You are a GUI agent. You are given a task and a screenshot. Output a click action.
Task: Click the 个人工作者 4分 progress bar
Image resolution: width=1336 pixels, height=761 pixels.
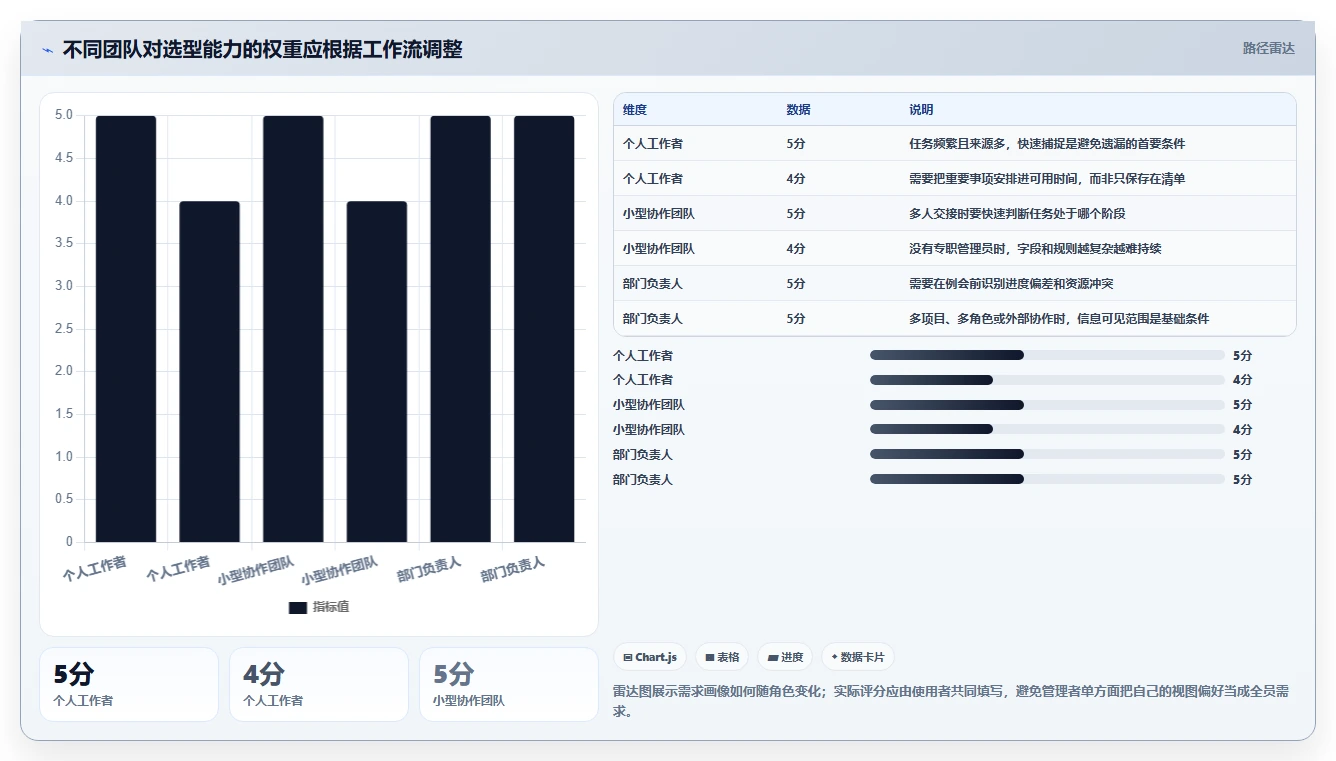pos(1047,380)
